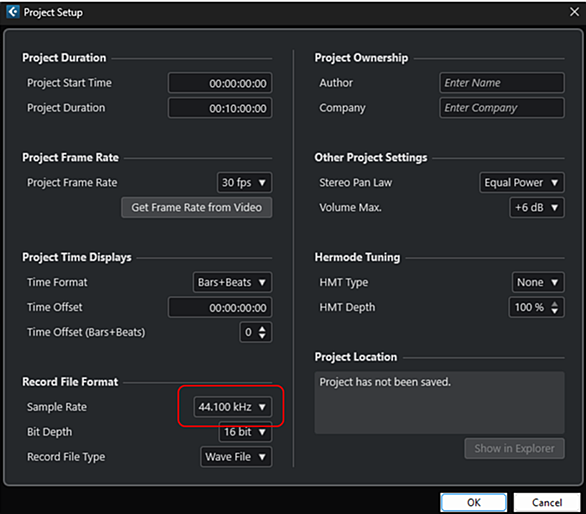586x514 pixels.
Task: Close the Project Setup dialog
Action: click(574, 12)
